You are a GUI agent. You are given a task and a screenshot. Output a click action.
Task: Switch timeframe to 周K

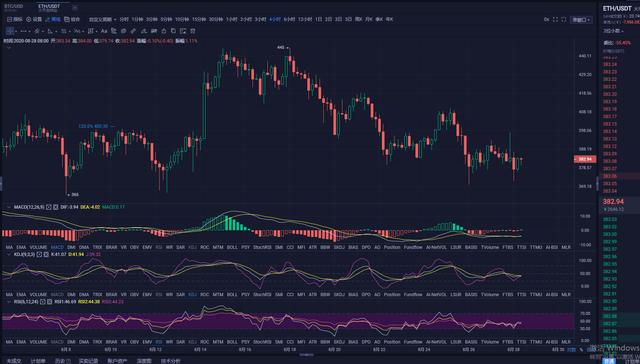click(x=358, y=19)
